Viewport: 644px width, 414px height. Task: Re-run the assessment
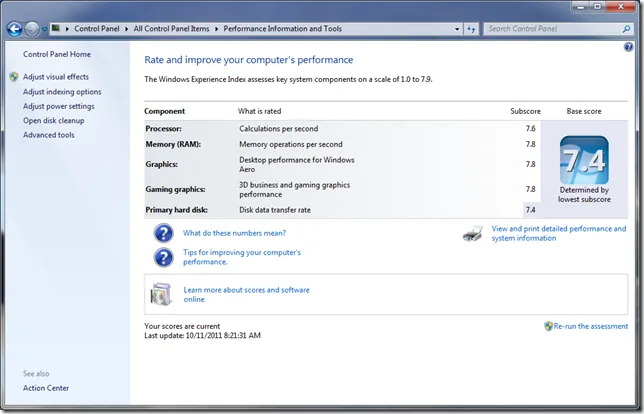[590, 326]
